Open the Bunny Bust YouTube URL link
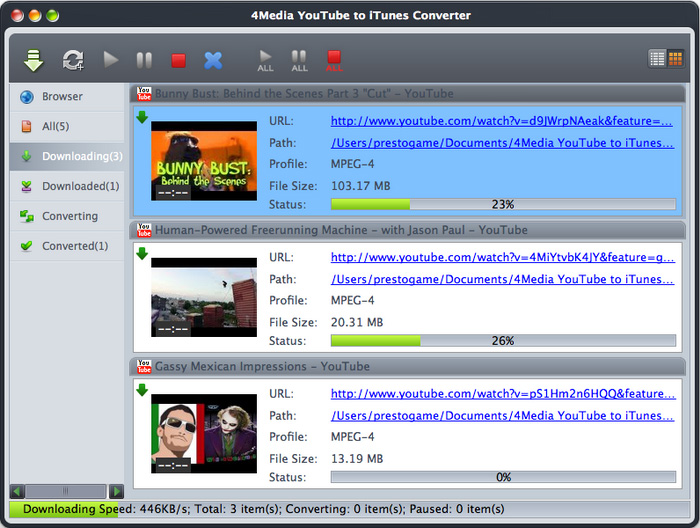The image size is (700, 528). coord(501,121)
